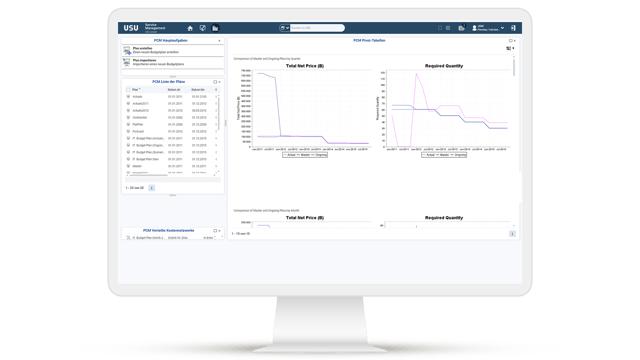Screen dimensions: 640x360
Task: Toggle Master series in Total Net Price legend
Action: point(304,155)
